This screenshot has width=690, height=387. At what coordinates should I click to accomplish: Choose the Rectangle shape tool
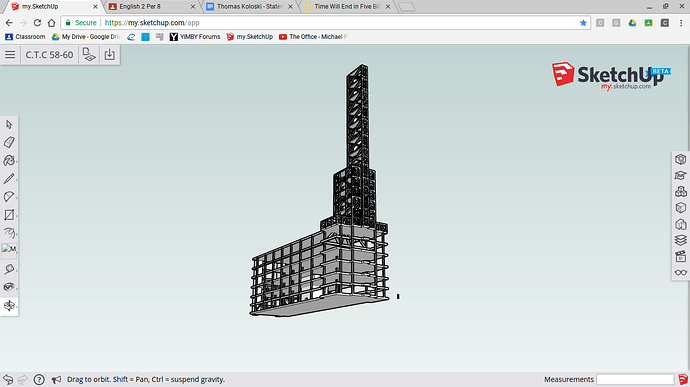click(9, 215)
